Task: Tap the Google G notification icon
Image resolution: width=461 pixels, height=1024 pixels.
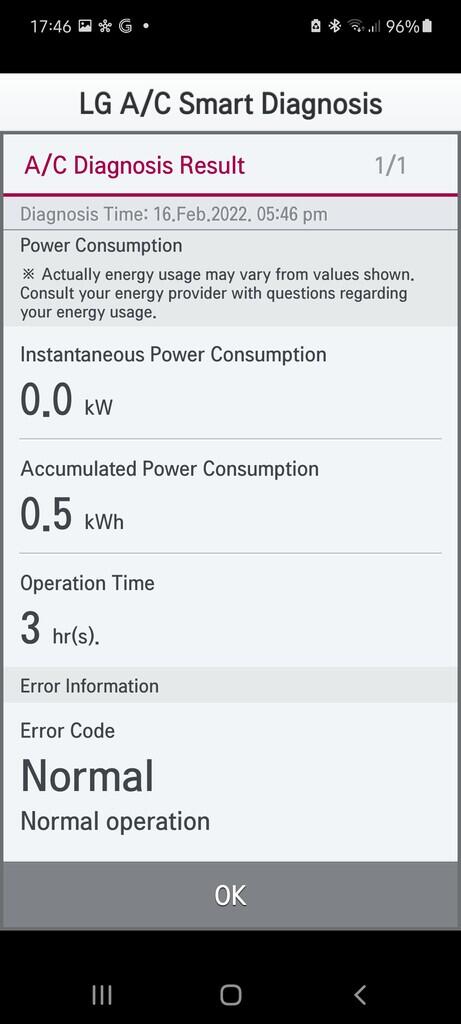Action: [125, 26]
